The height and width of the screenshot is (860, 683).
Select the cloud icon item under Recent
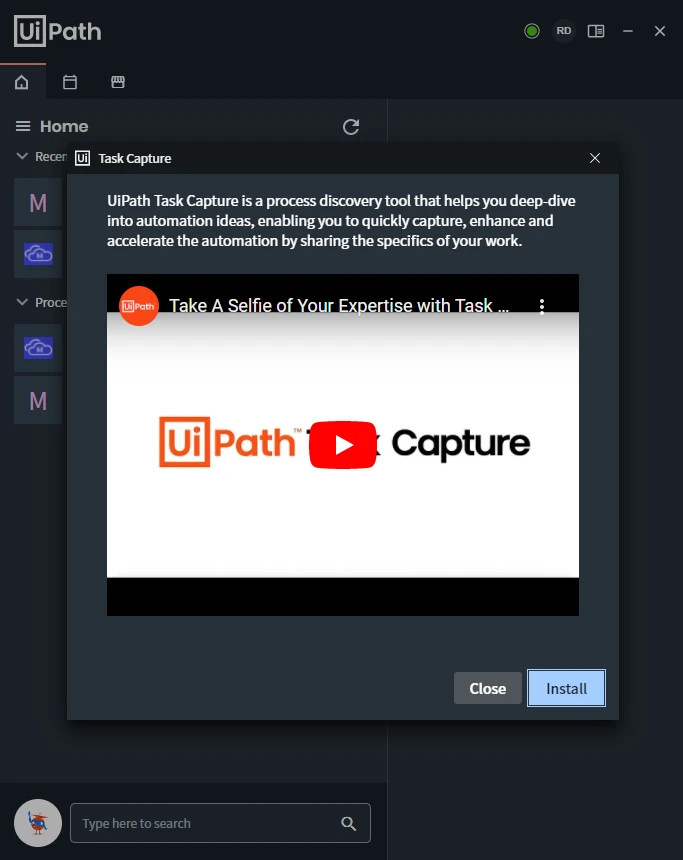38,254
